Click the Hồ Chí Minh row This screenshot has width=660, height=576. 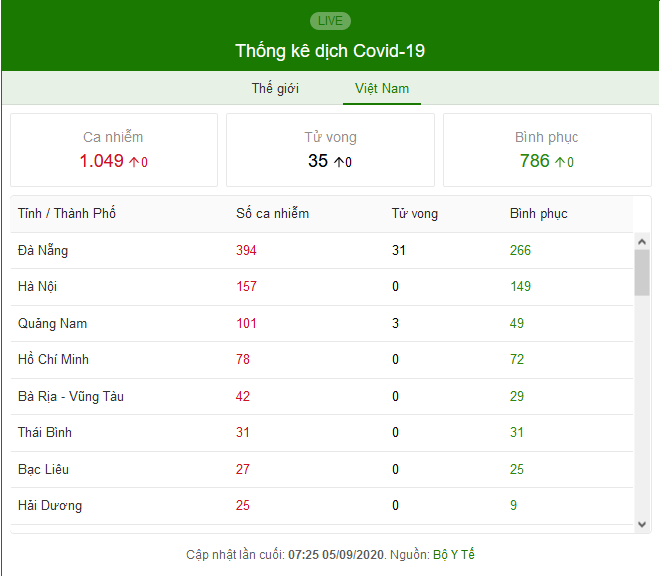(322, 360)
